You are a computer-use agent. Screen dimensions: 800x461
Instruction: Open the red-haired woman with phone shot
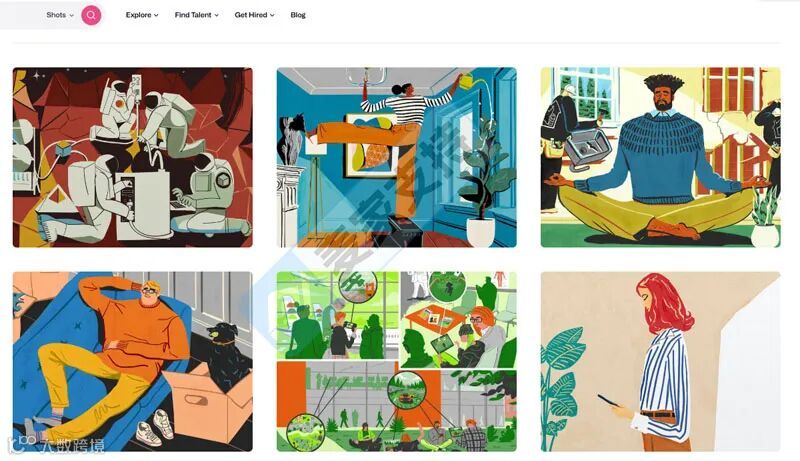(x=661, y=362)
